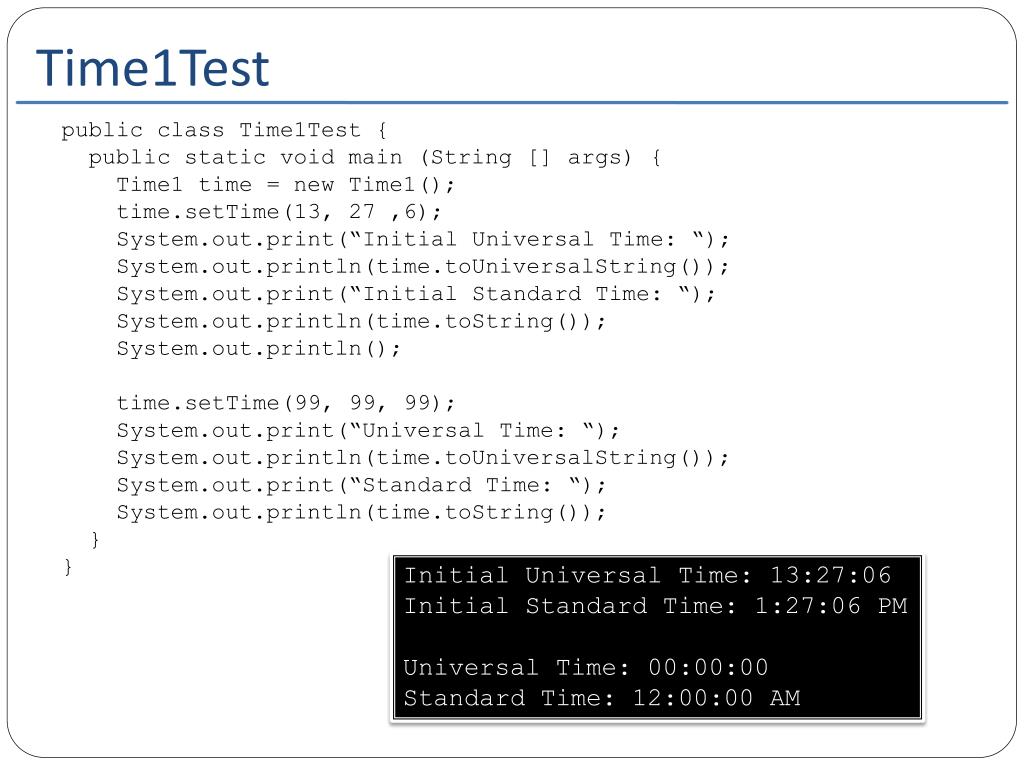Viewport: 1024px width, 768px height.
Task: Click the first time.toString() println line
Action: [361, 321]
